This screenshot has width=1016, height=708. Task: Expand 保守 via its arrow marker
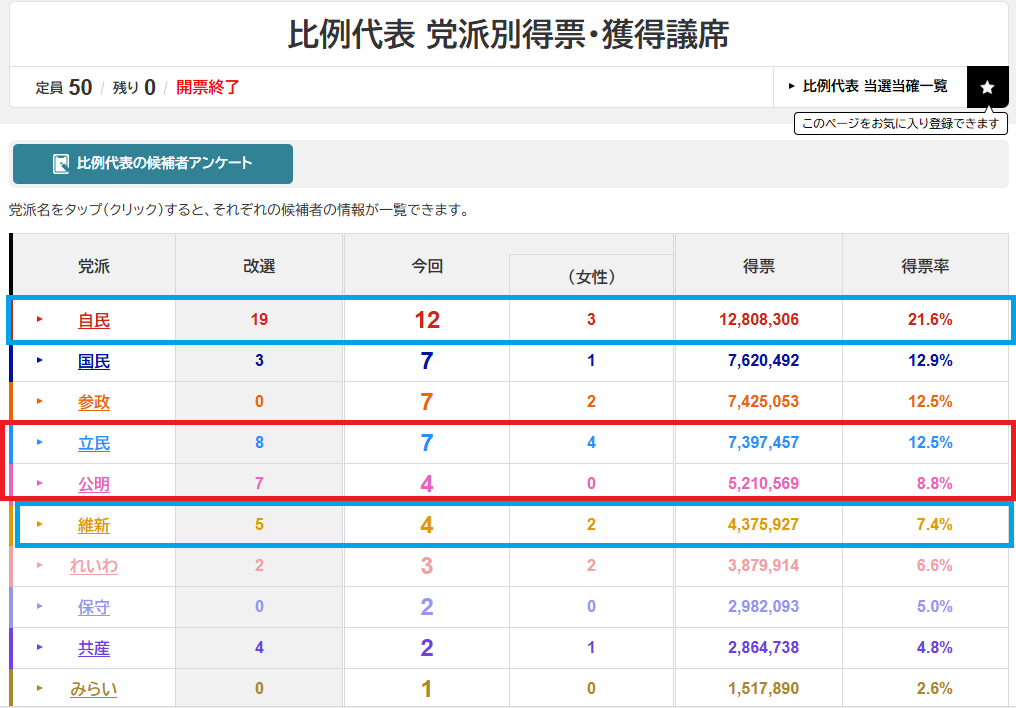[x=40, y=606]
